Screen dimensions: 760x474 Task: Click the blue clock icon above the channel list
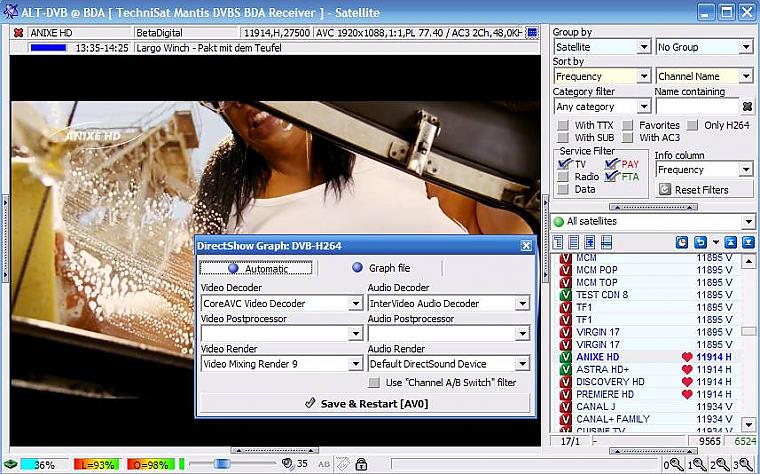[x=682, y=242]
